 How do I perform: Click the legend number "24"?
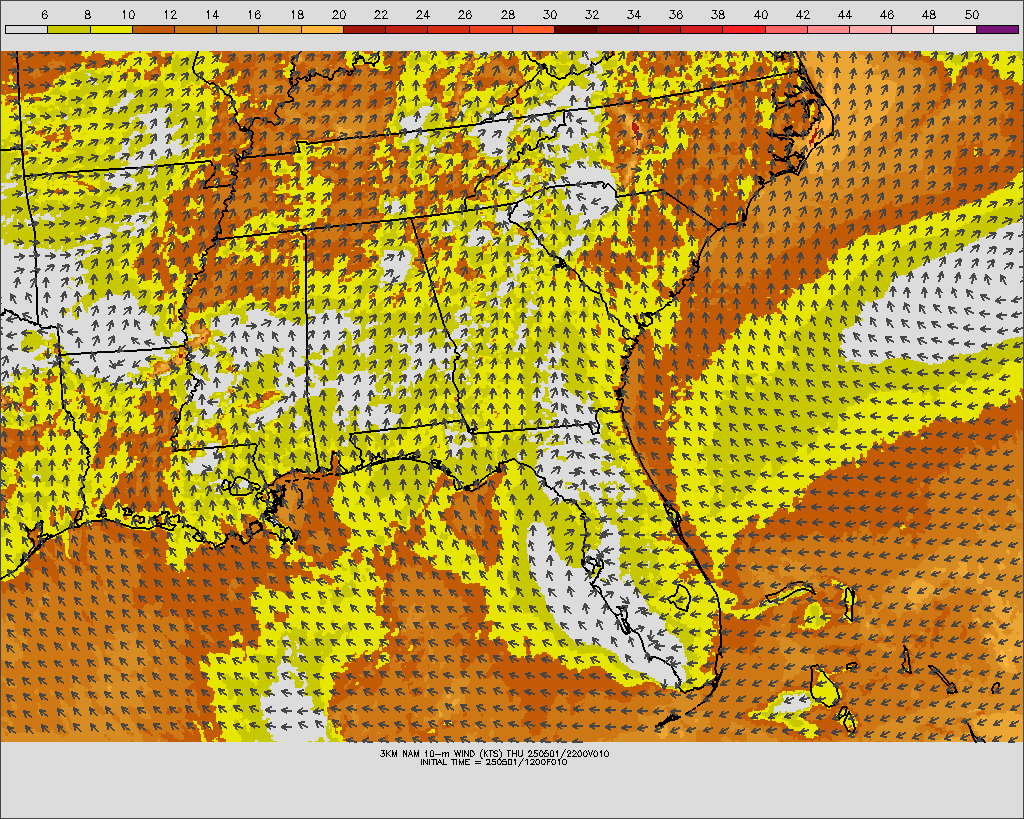(423, 14)
